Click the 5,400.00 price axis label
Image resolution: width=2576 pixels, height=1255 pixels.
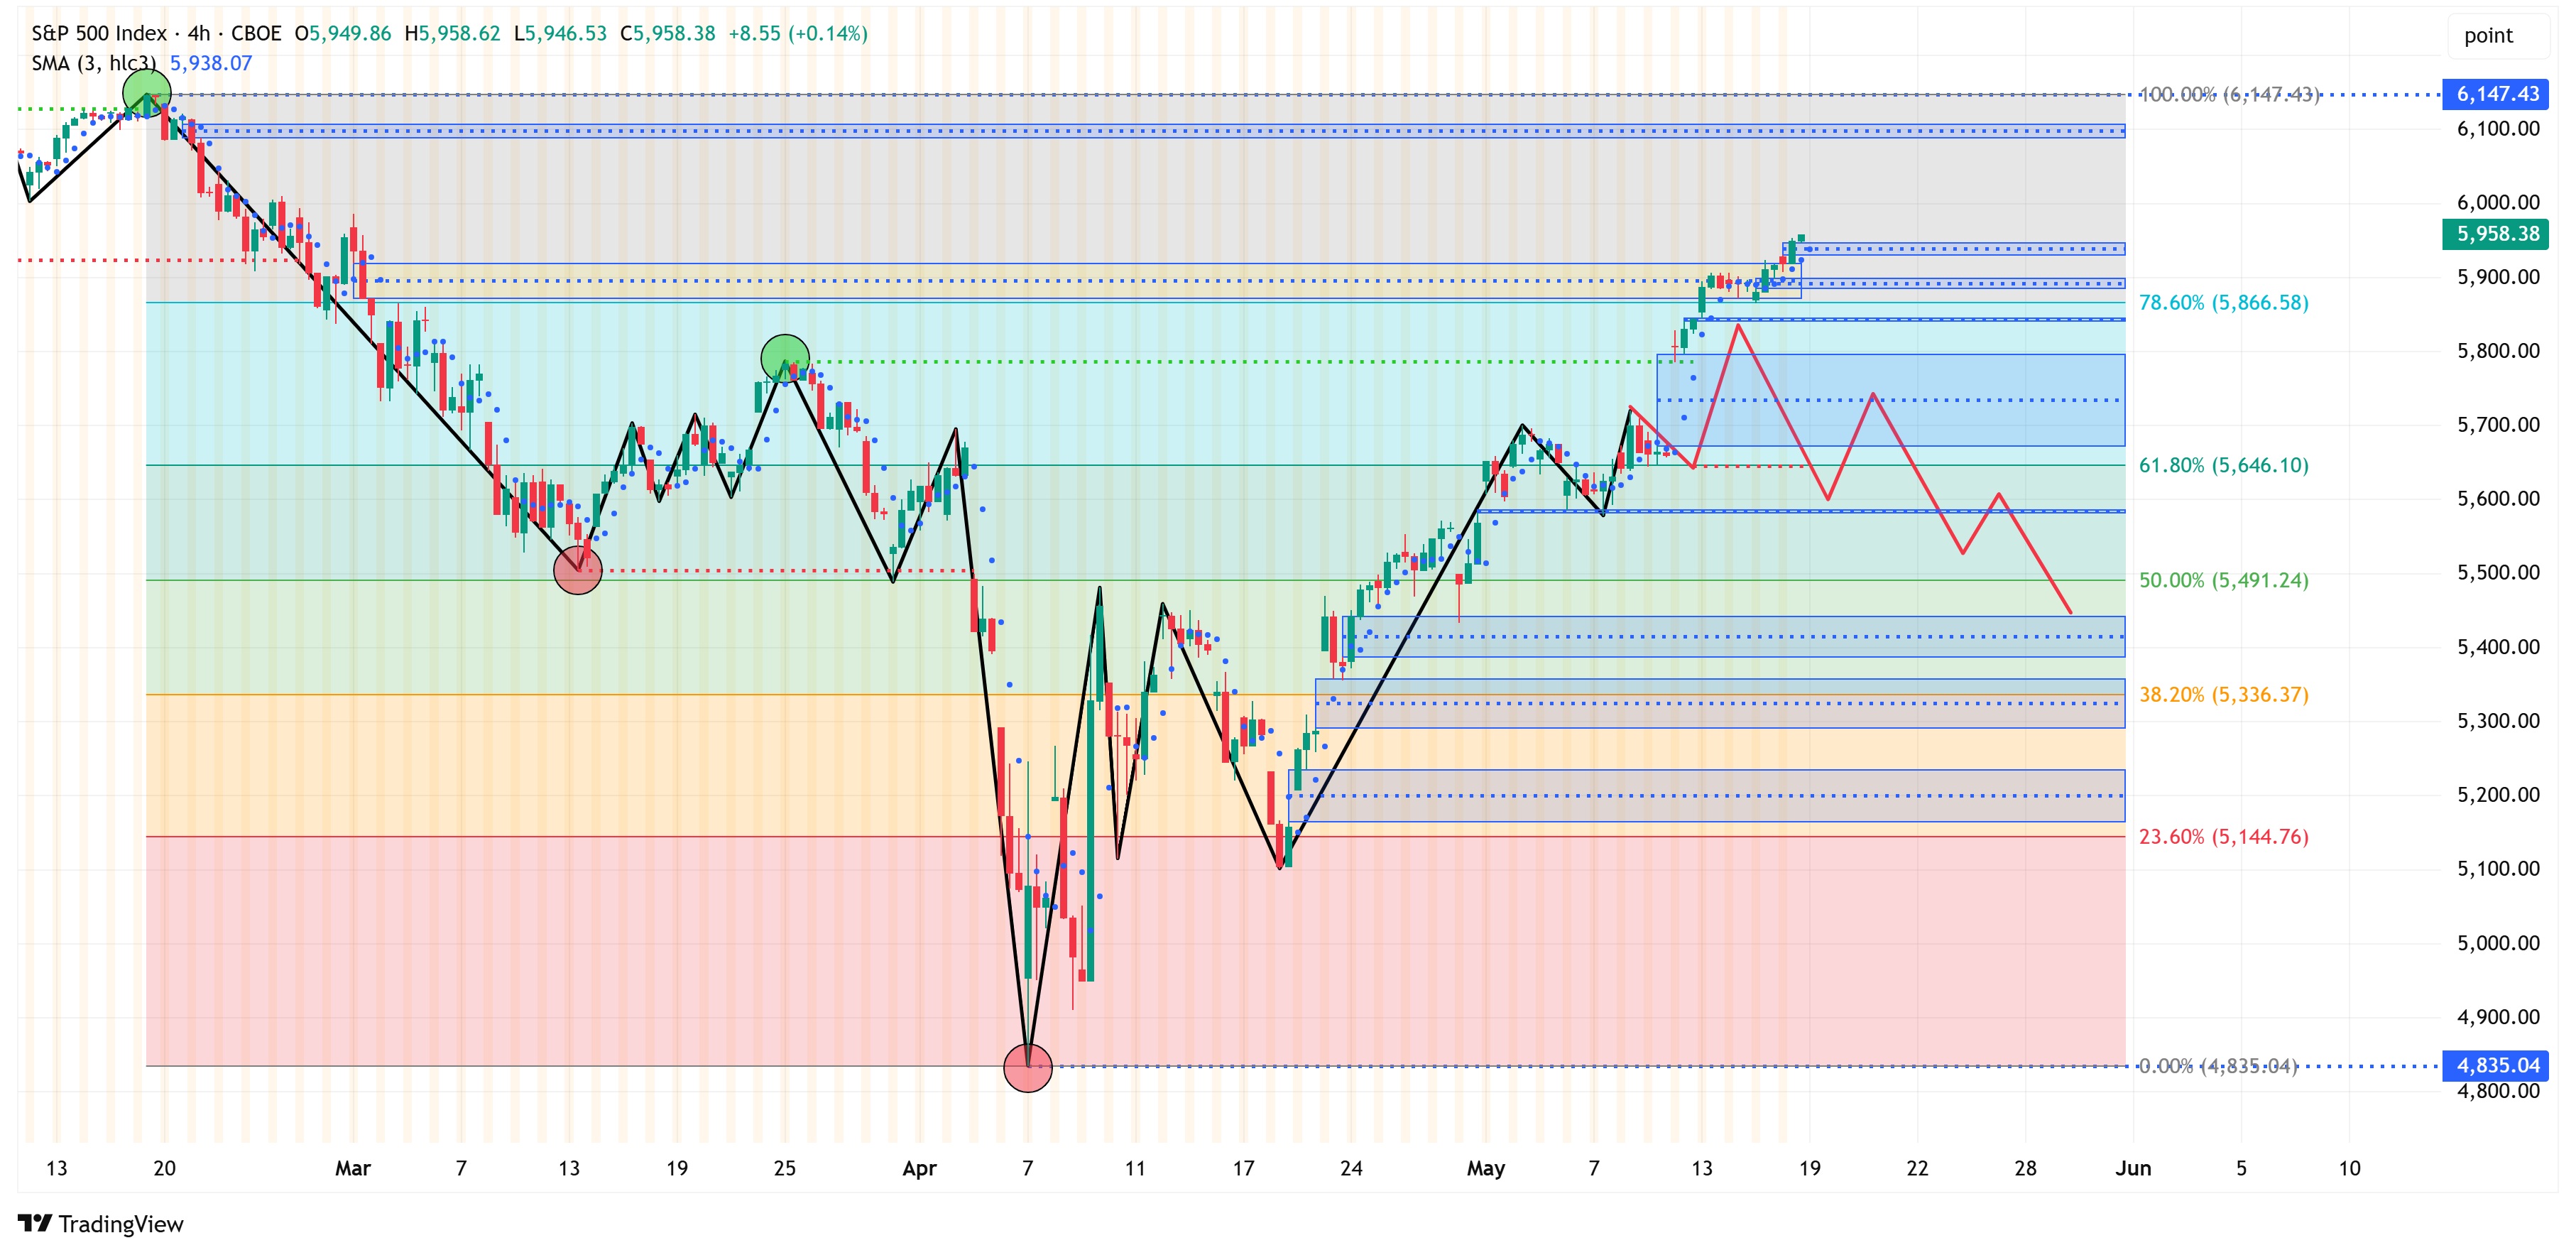[2498, 646]
